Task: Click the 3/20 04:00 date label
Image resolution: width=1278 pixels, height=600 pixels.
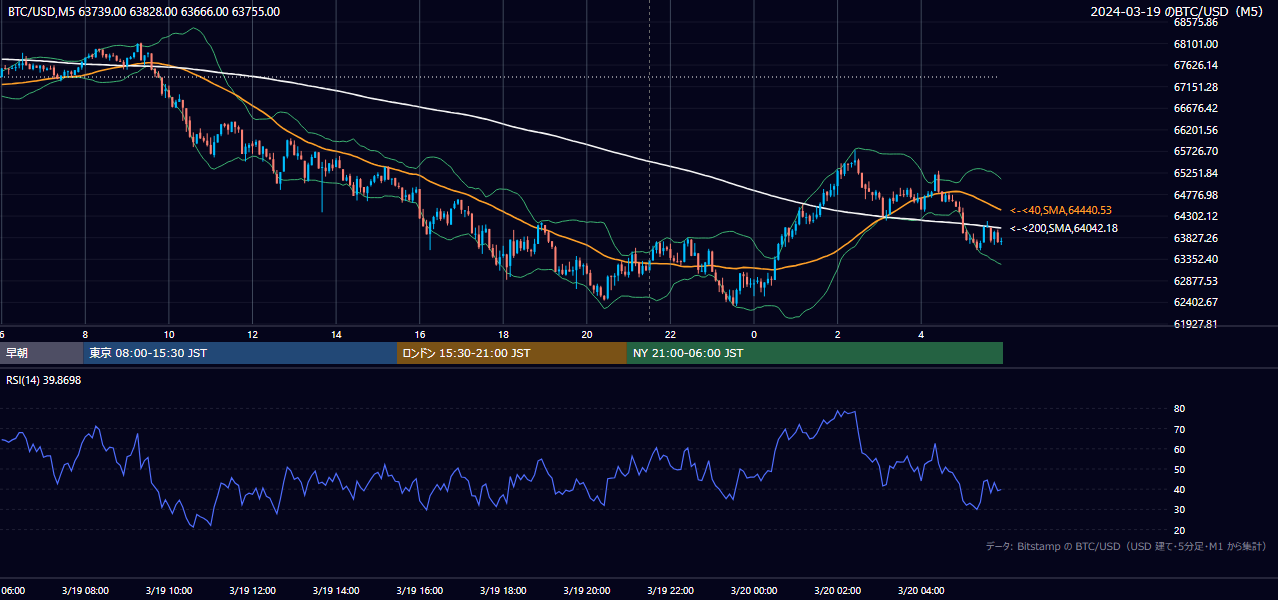Action: click(921, 590)
